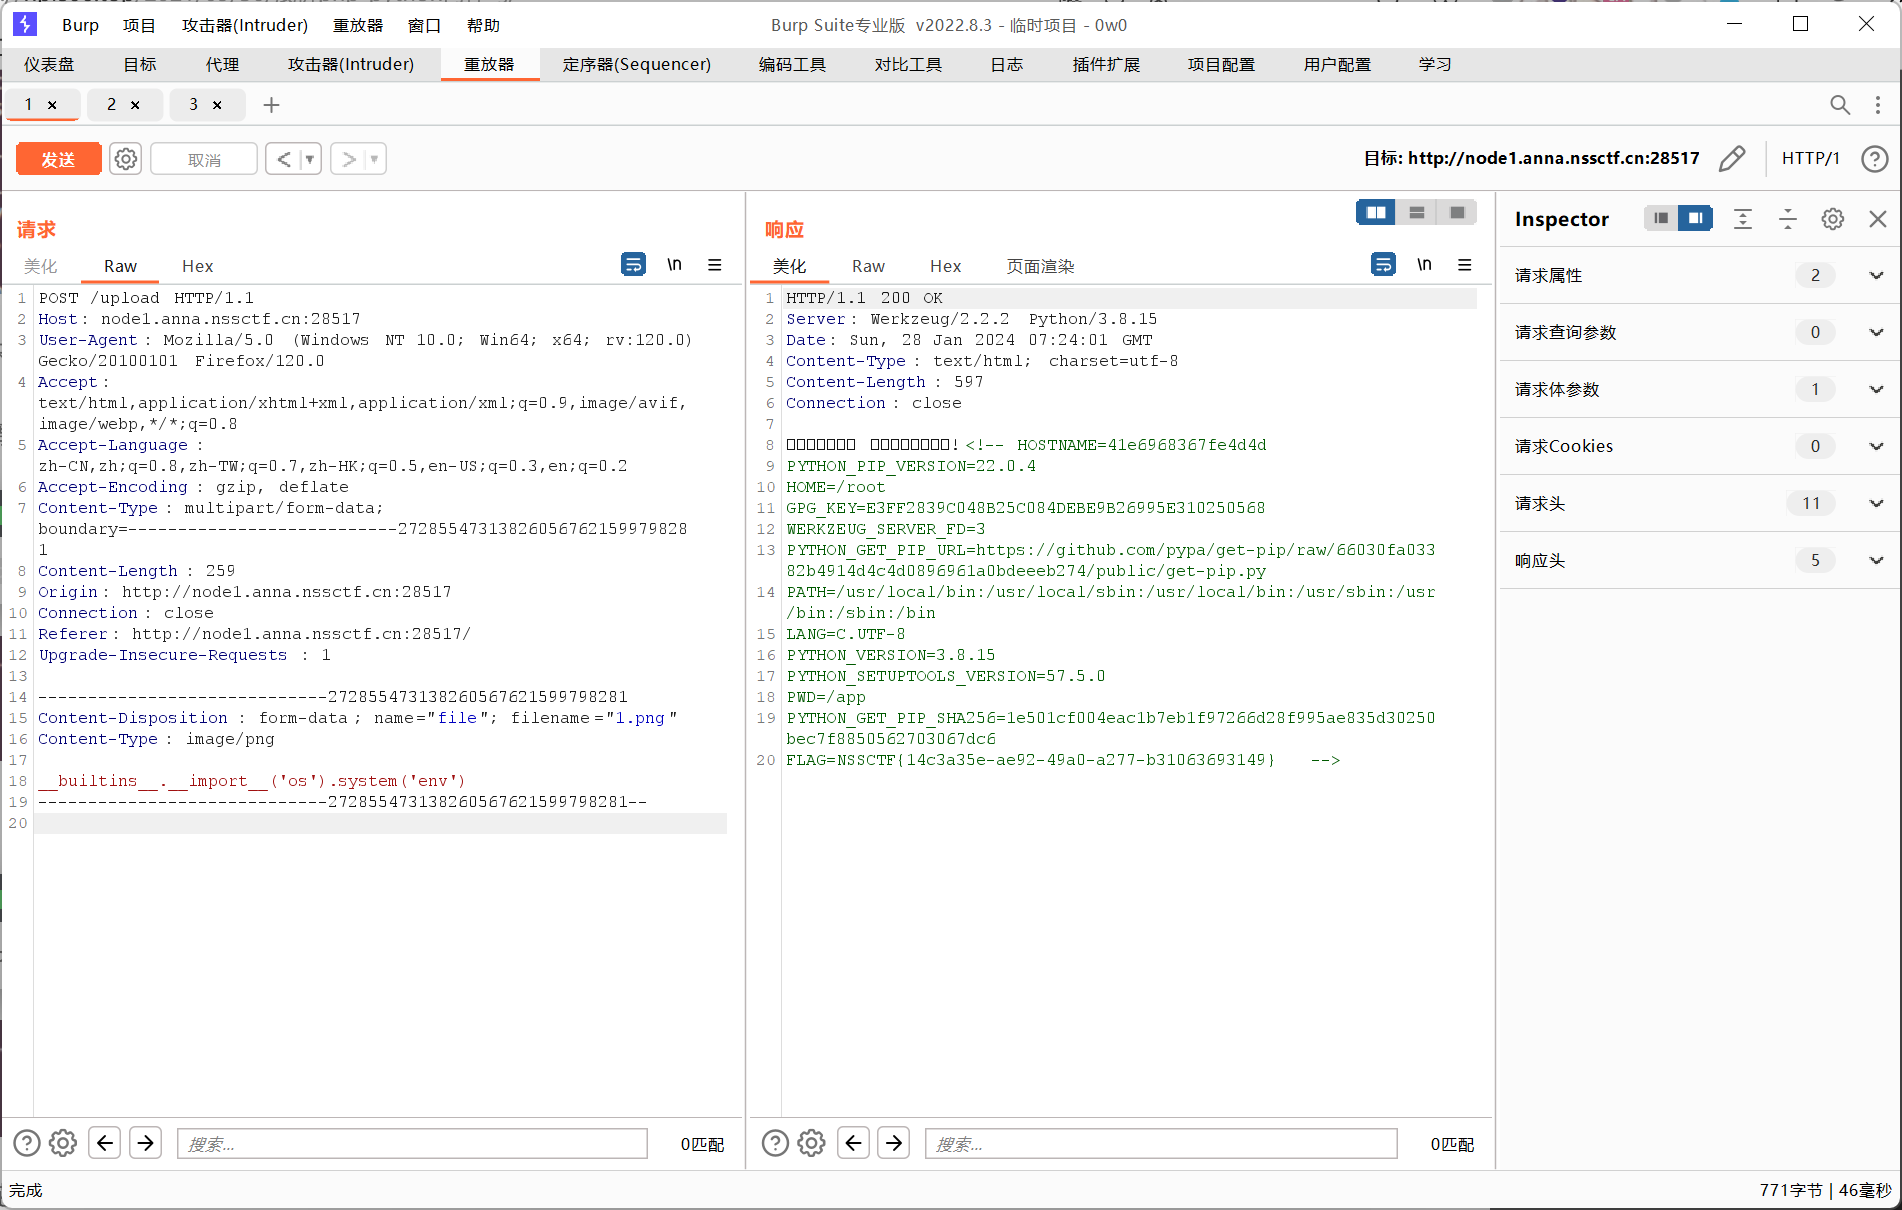Image resolution: width=1902 pixels, height=1210 pixels.
Task: Open the 帮助 menu
Action: pyautogui.click(x=483, y=25)
